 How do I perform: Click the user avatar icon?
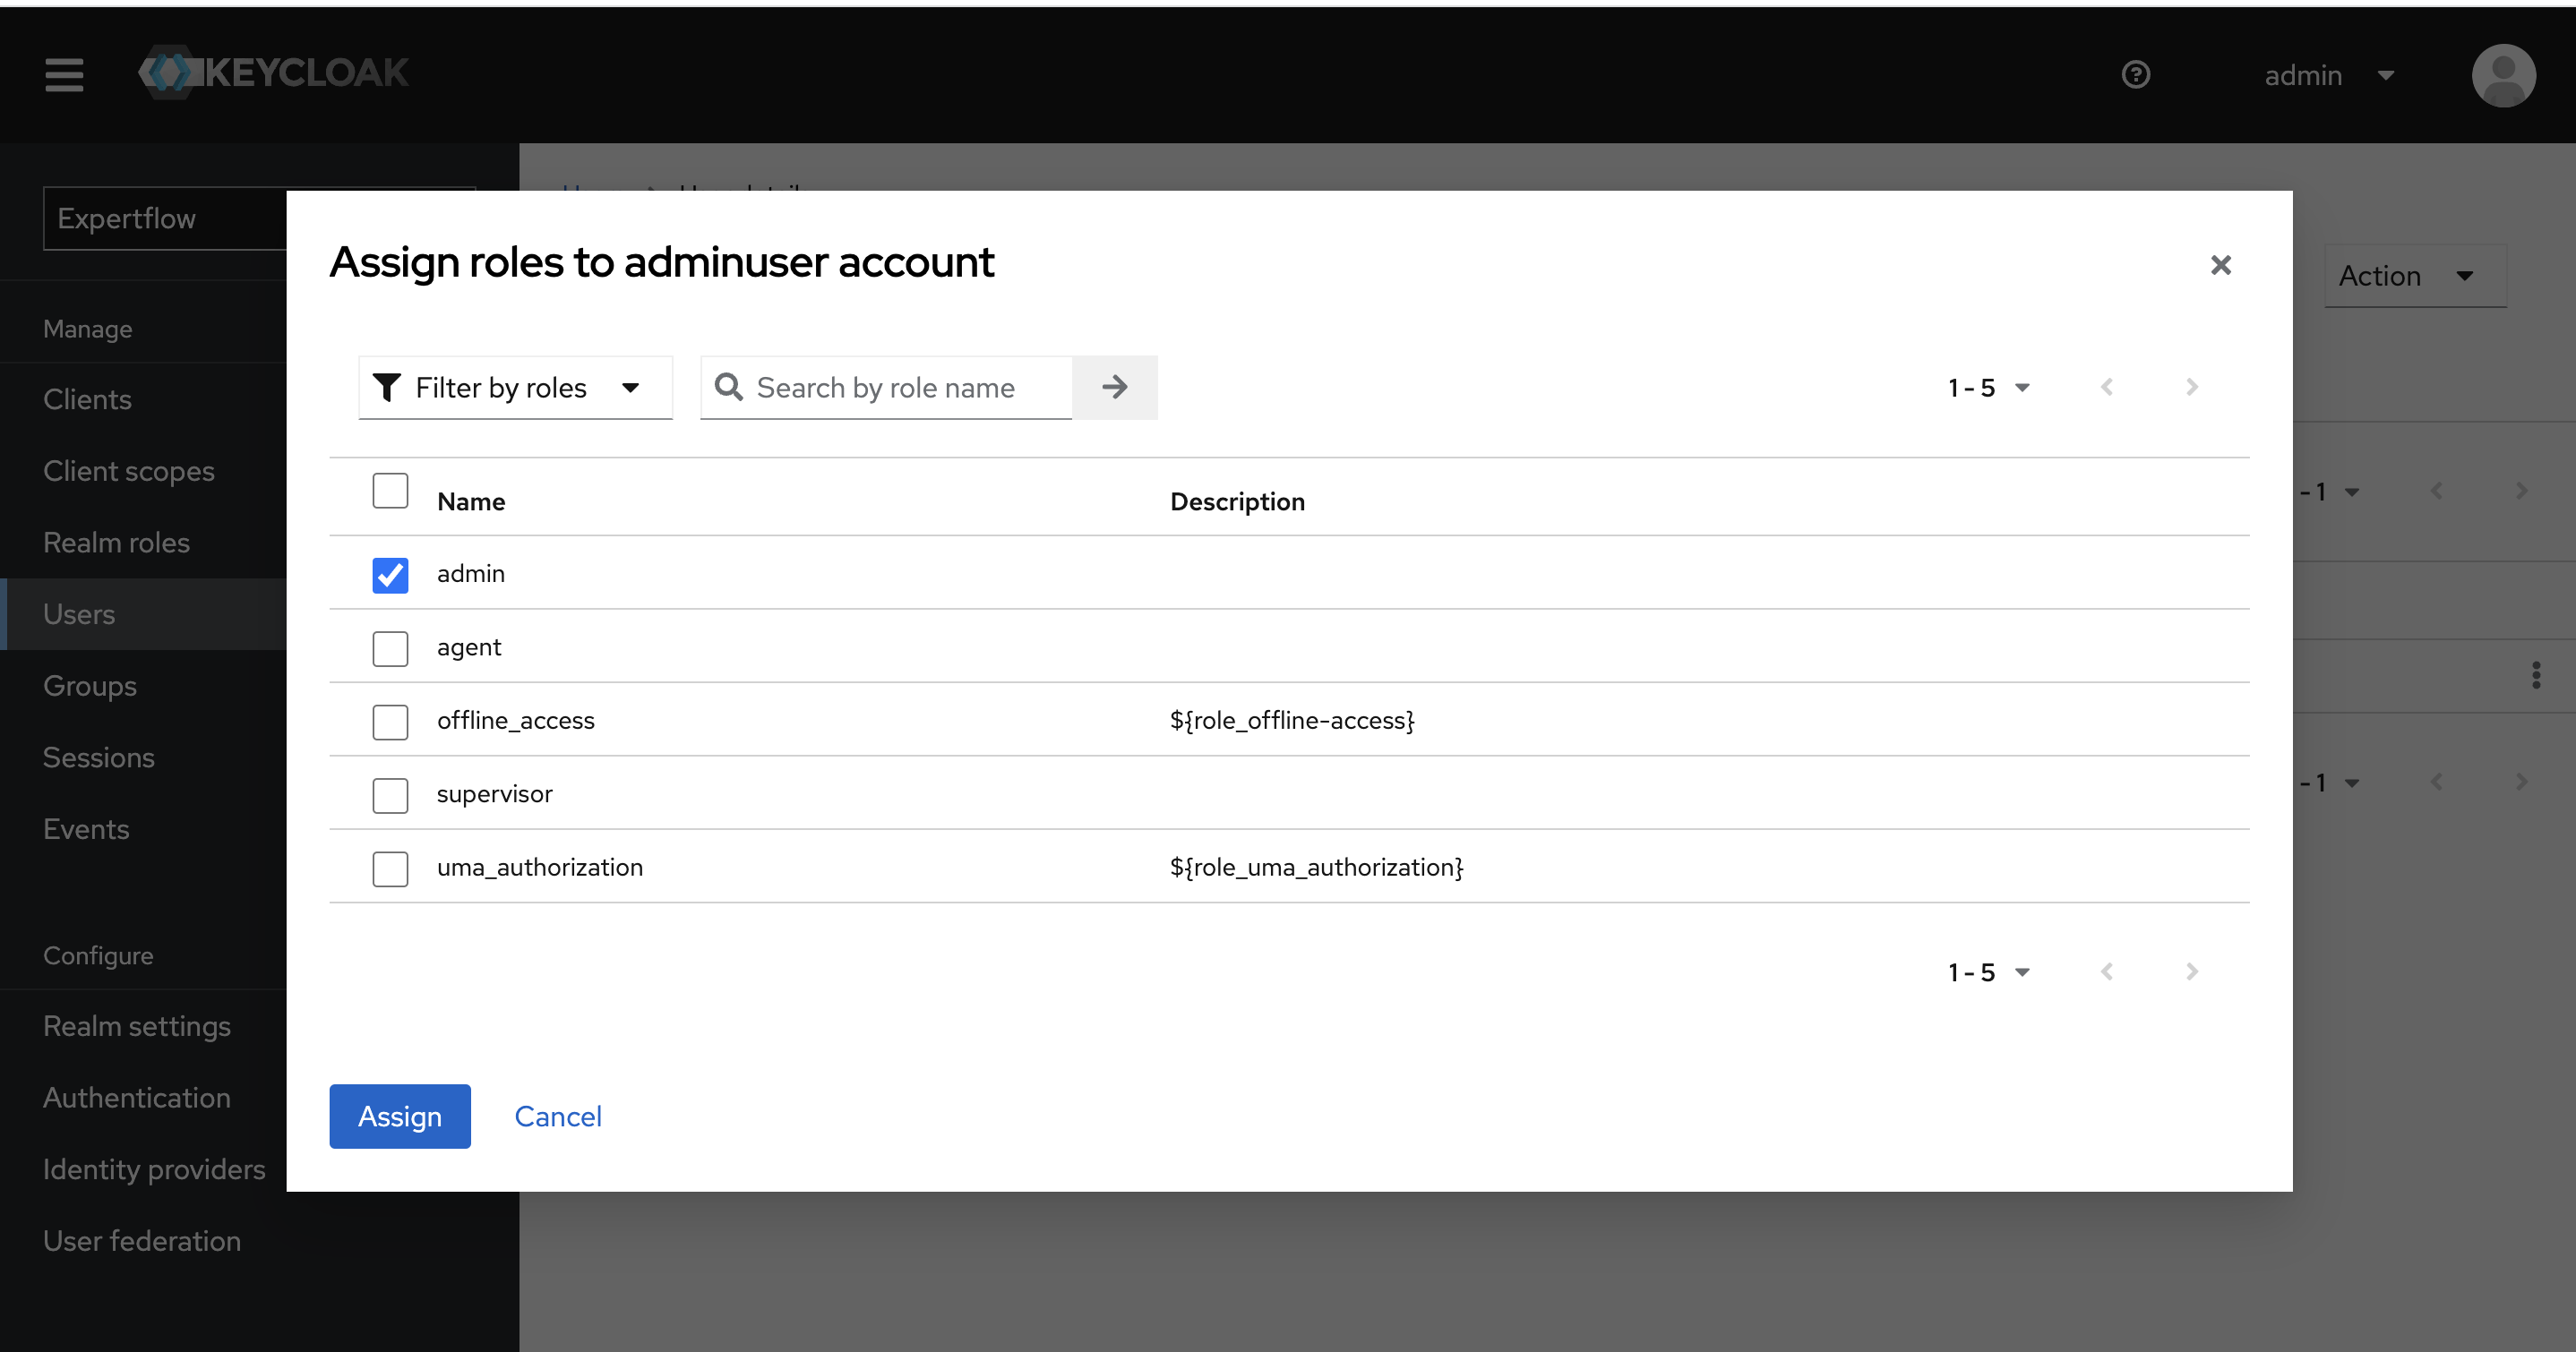2503,75
